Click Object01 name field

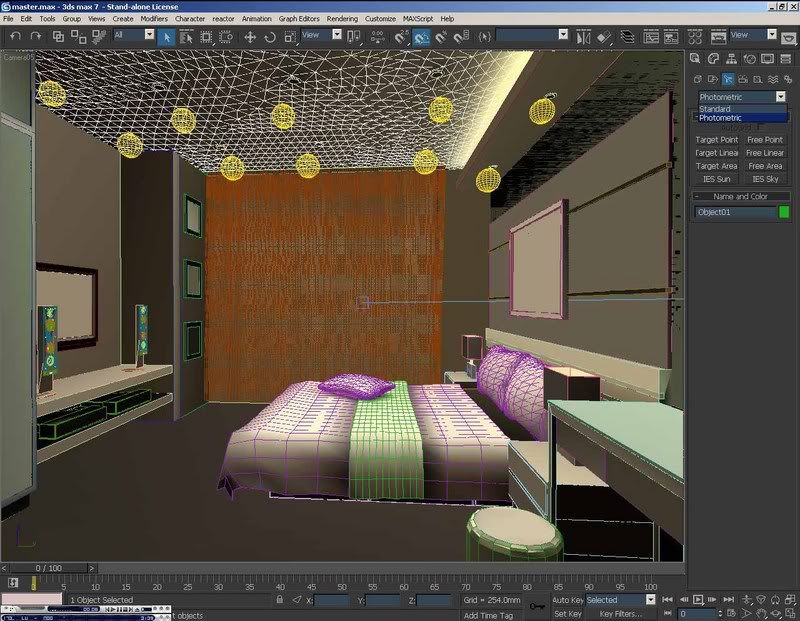point(735,212)
